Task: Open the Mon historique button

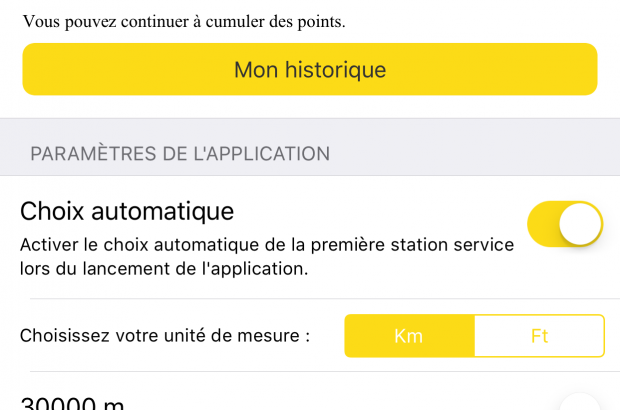Action: point(310,69)
